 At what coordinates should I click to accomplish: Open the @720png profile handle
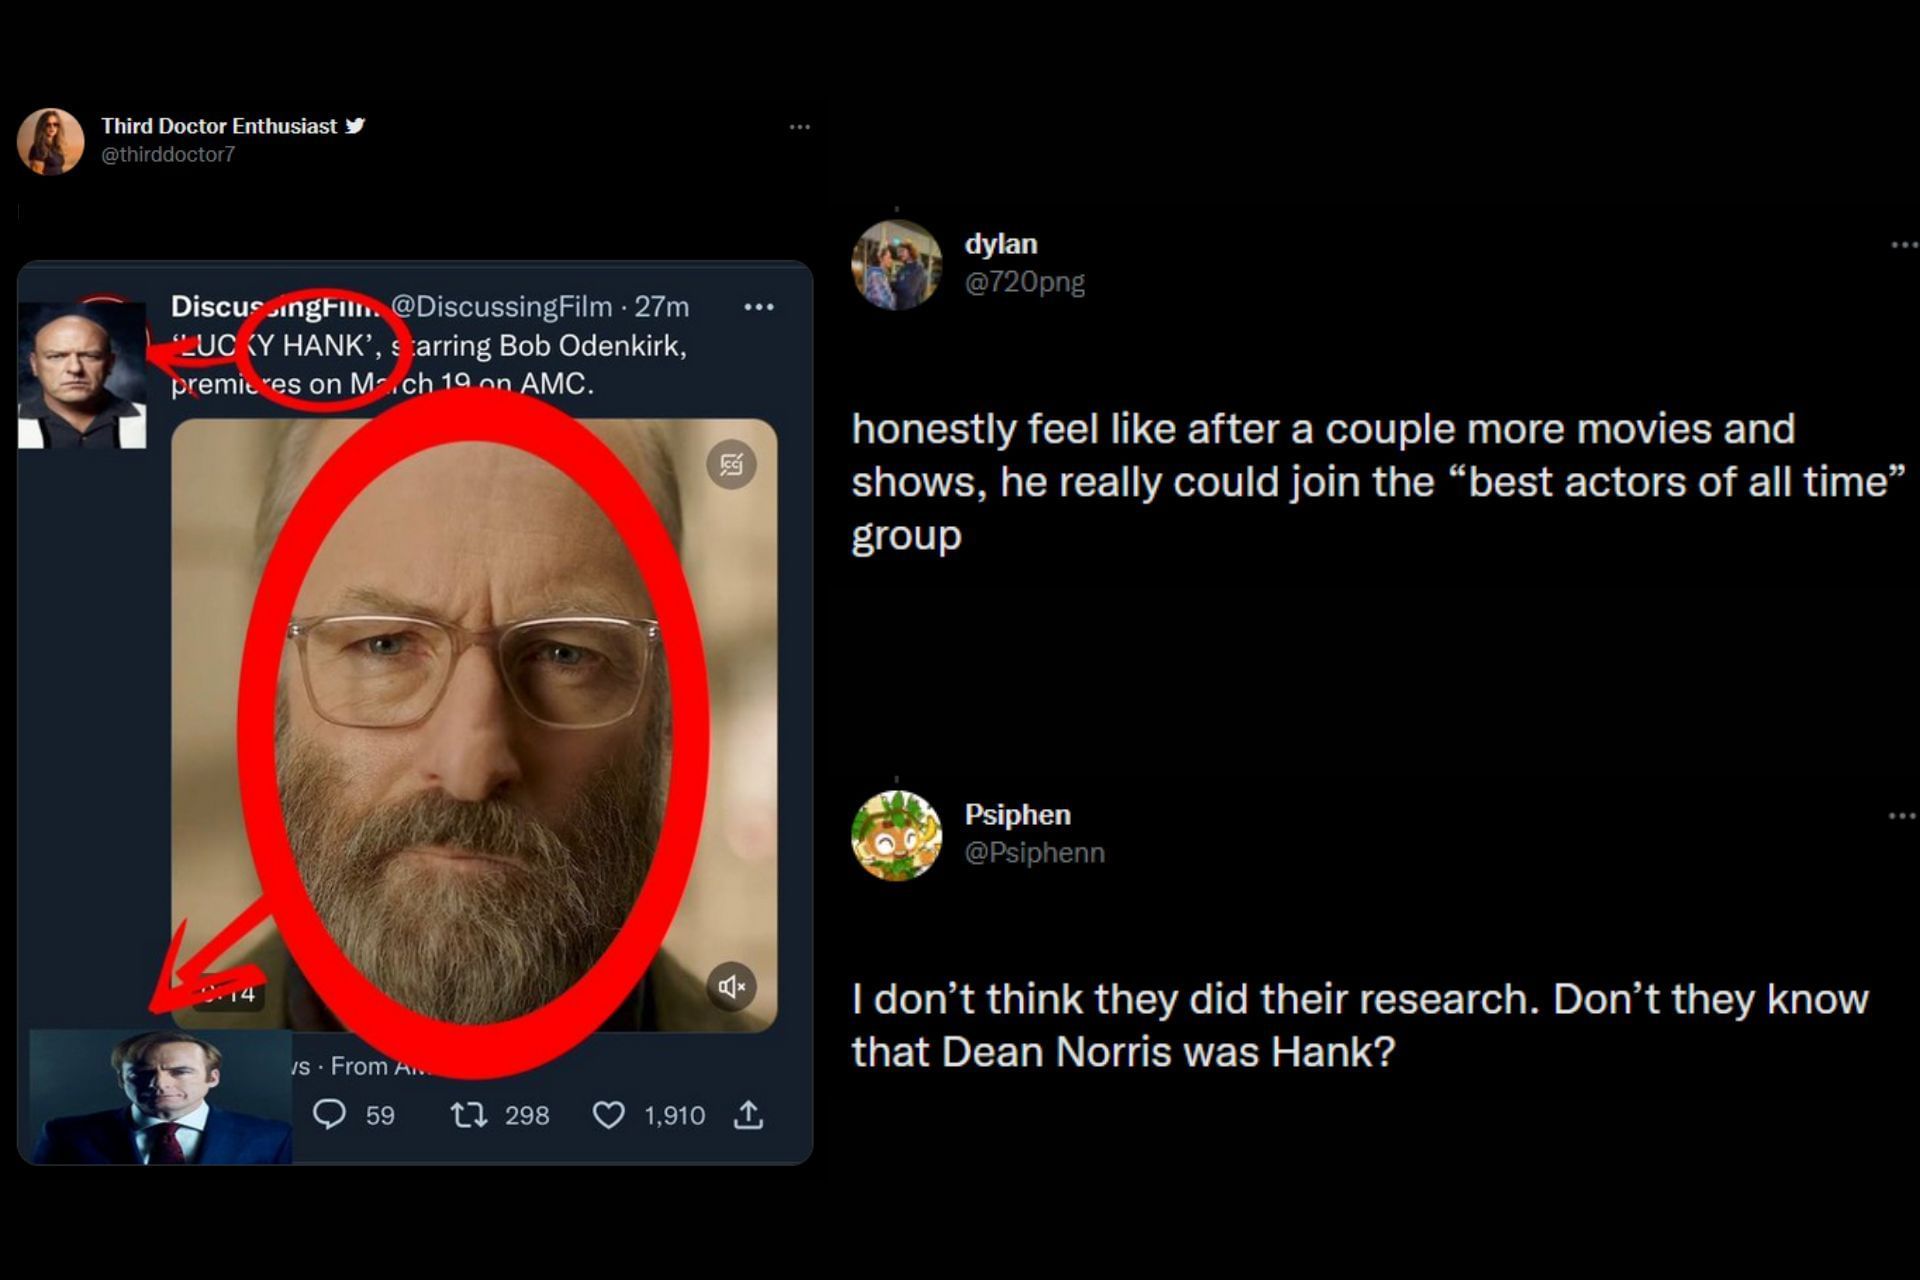(x=1024, y=282)
